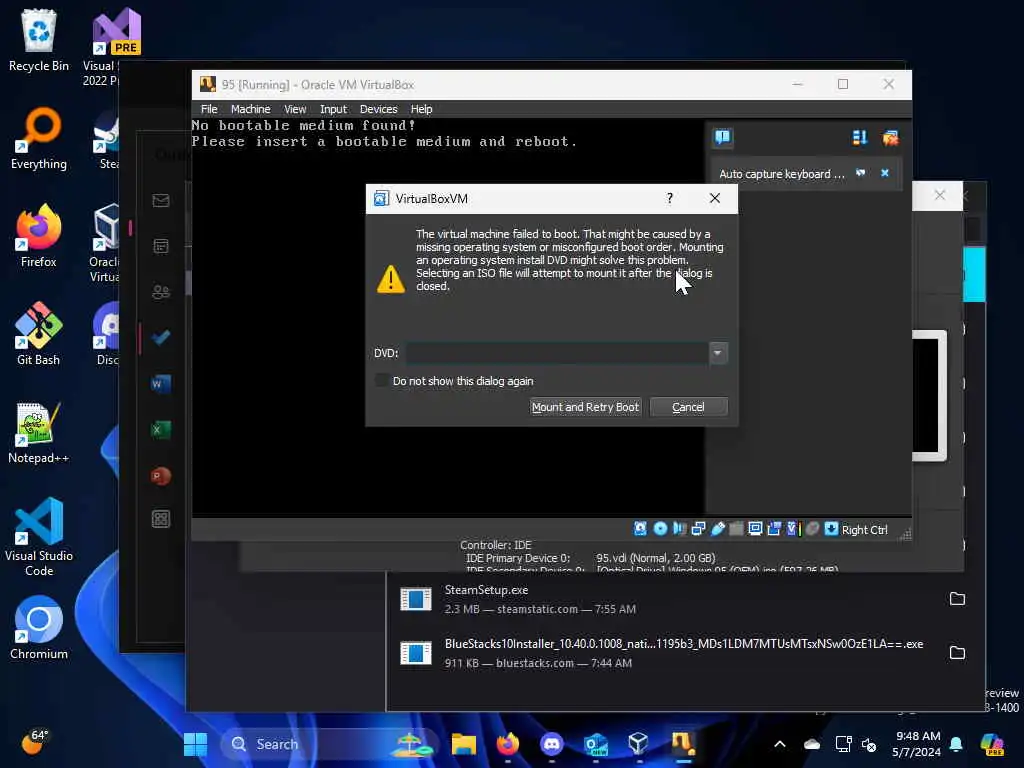
Task: Select the Git Bash desktop shortcut
Action: [39, 334]
